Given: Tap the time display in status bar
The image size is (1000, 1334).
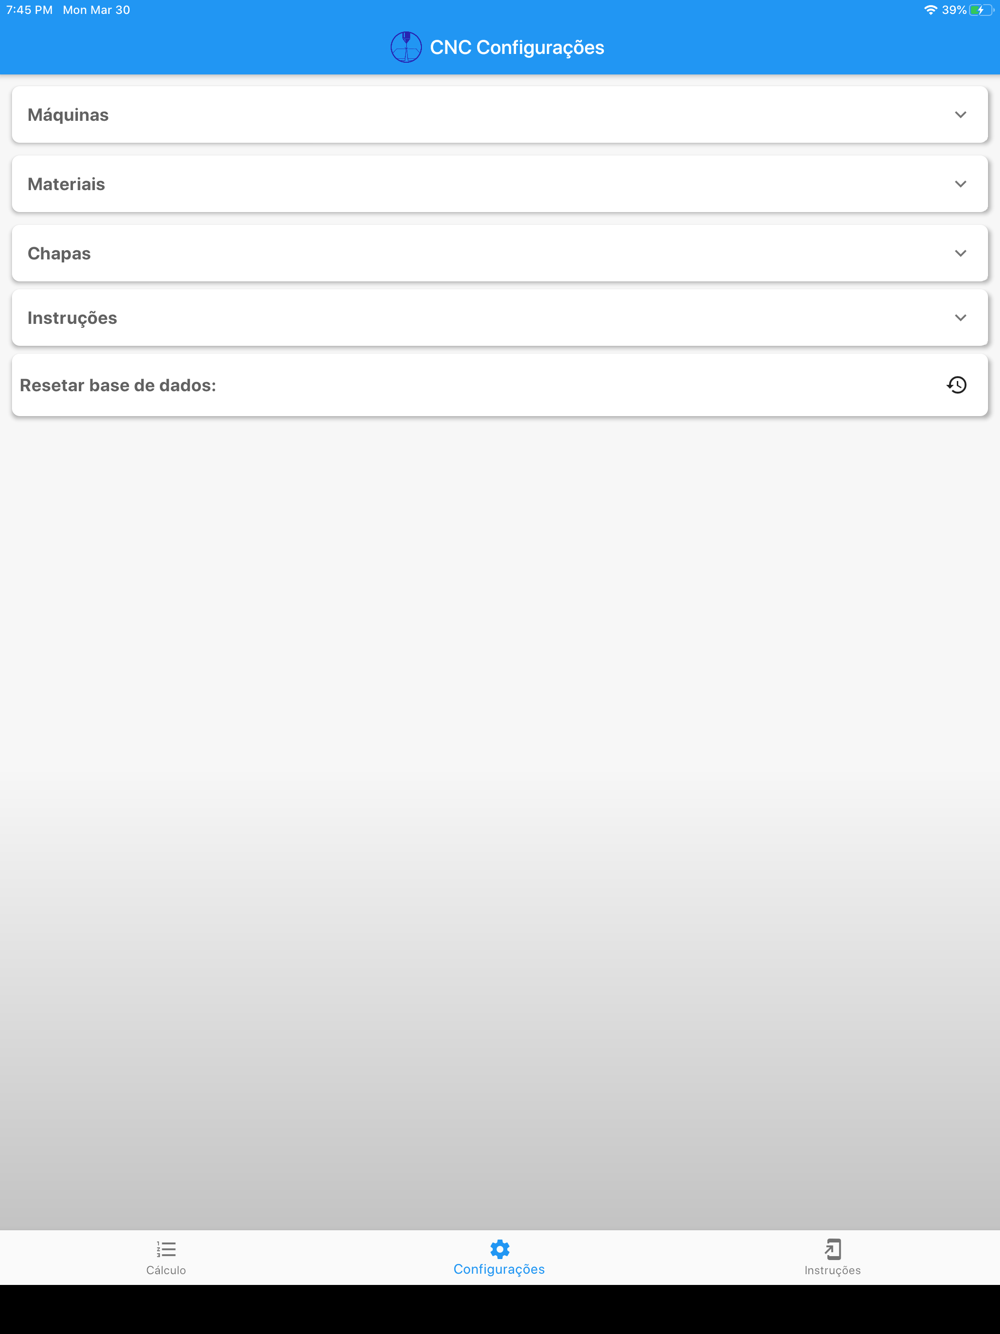Looking at the screenshot, I should 29,10.
